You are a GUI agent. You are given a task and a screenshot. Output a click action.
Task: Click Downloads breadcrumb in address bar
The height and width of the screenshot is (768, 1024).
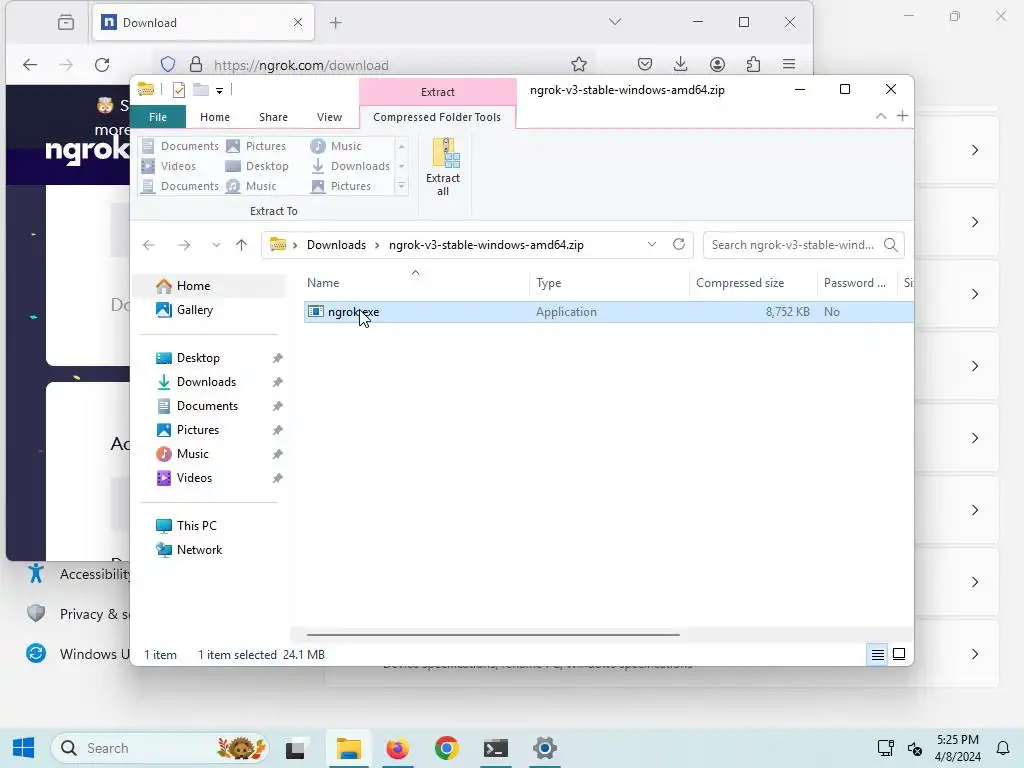pos(336,245)
